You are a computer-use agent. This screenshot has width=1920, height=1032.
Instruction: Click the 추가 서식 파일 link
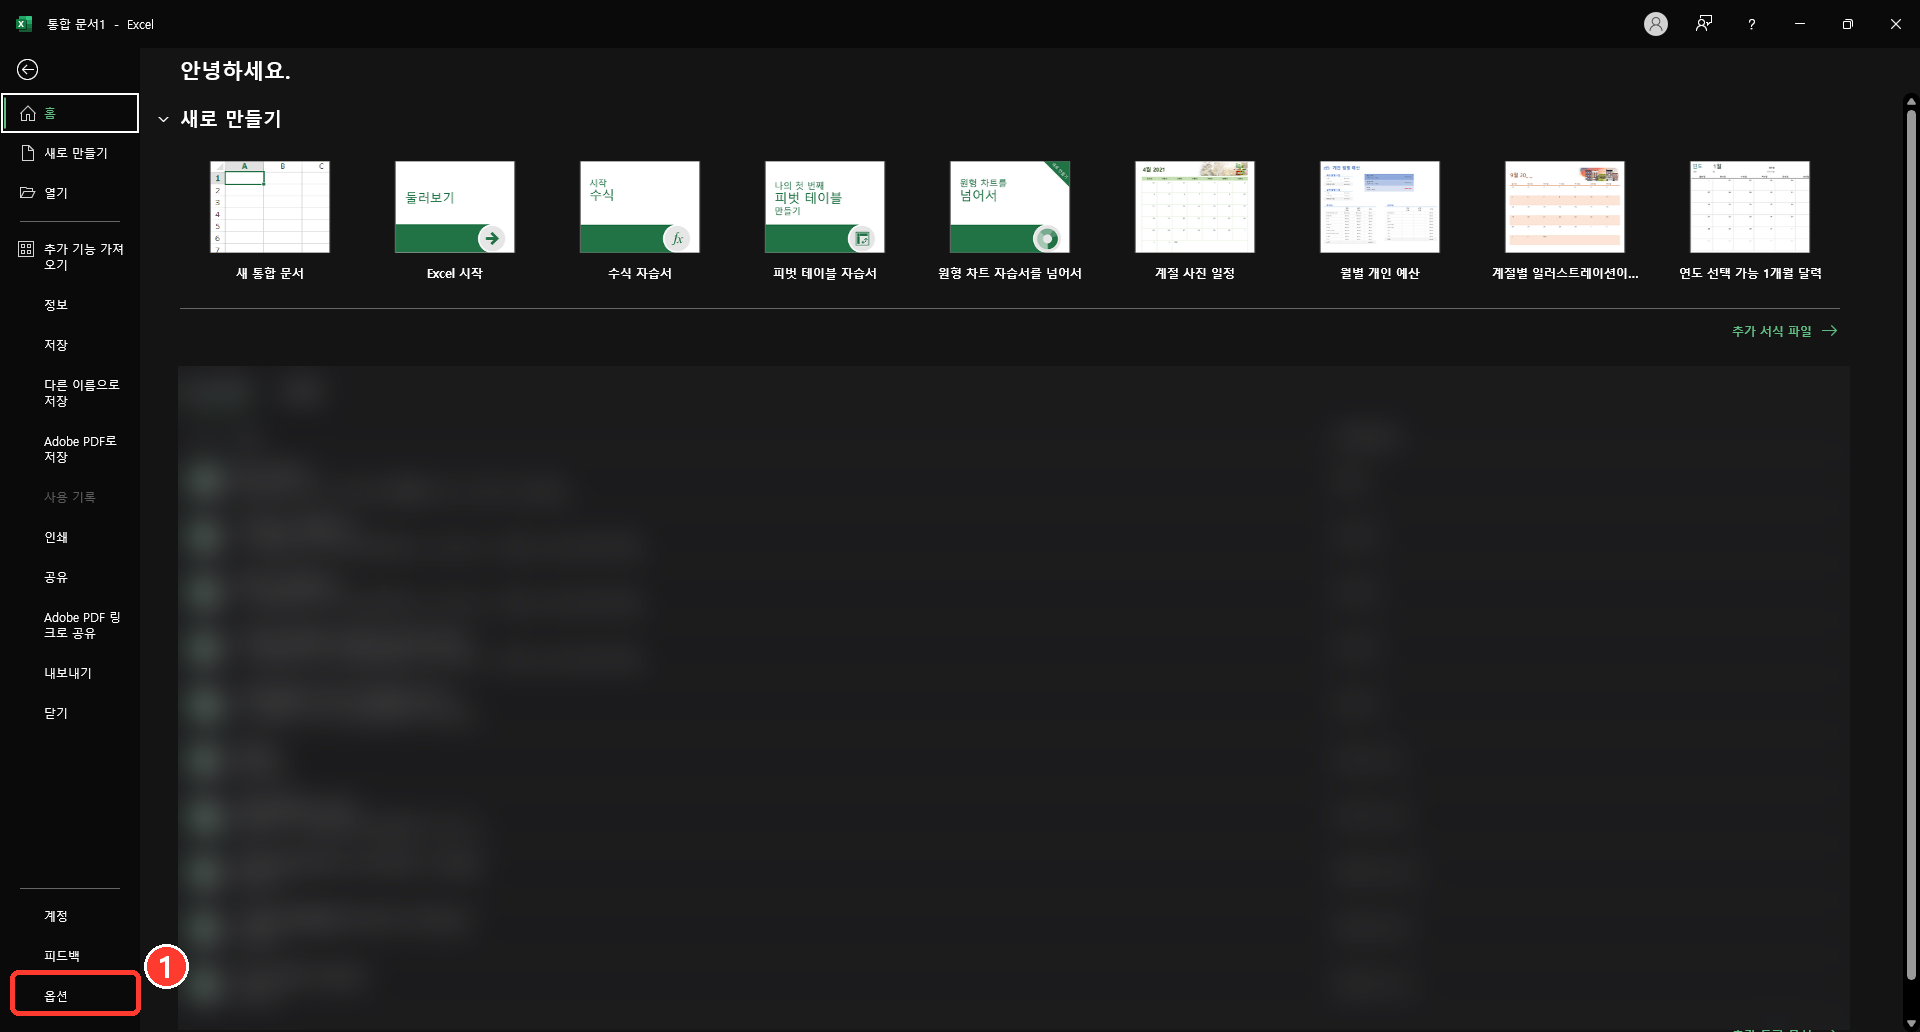[x=1784, y=331]
